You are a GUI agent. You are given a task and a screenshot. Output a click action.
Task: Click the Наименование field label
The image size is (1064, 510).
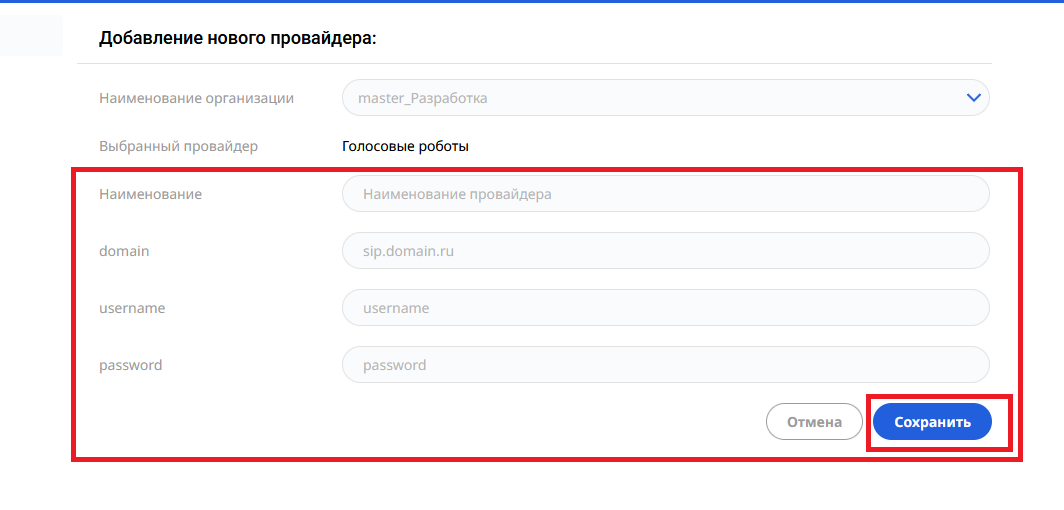pyautogui.click(x=150, y=194)
